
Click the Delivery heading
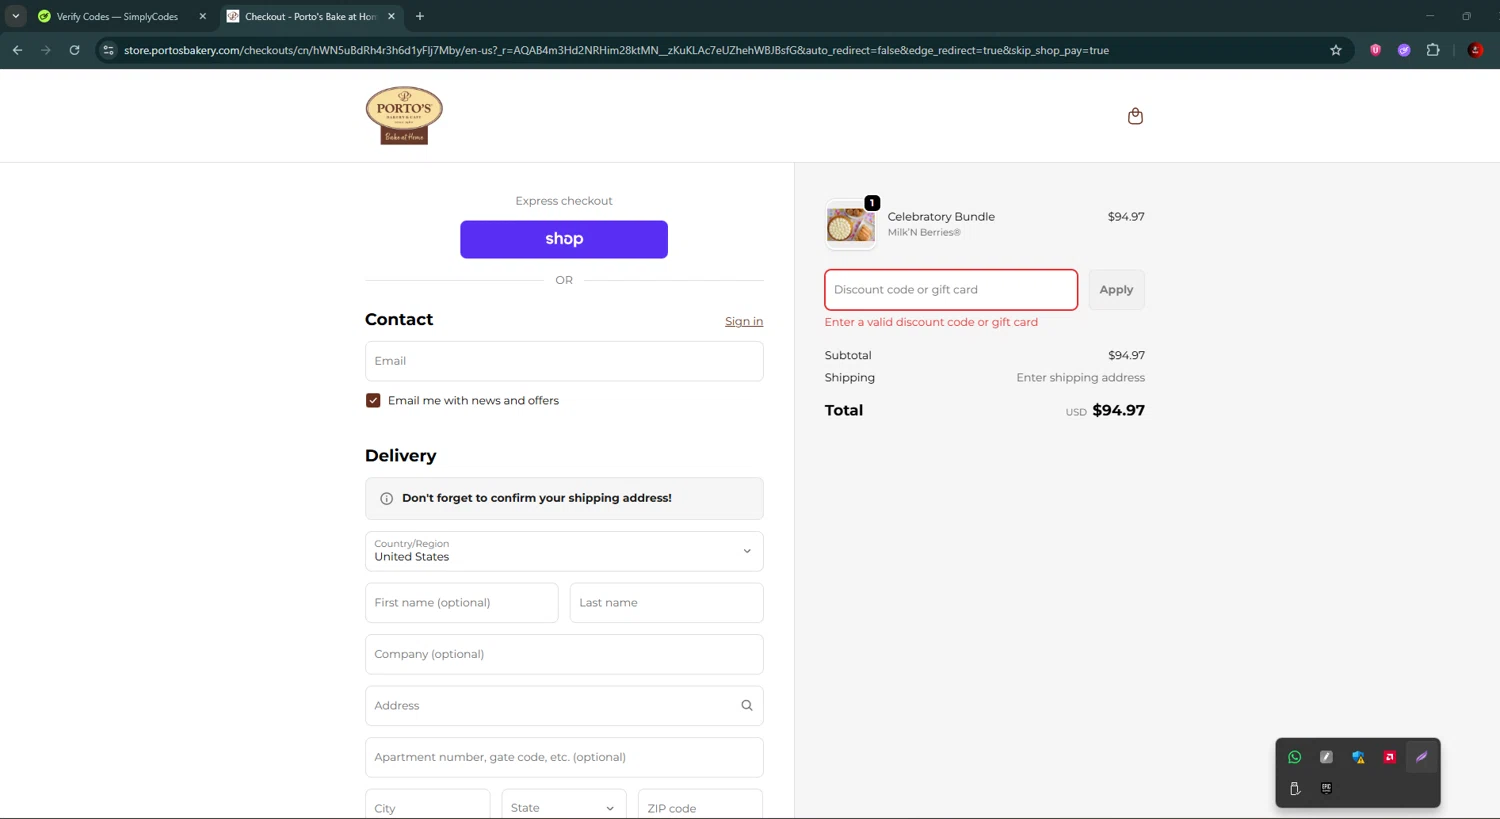(400, 456)
